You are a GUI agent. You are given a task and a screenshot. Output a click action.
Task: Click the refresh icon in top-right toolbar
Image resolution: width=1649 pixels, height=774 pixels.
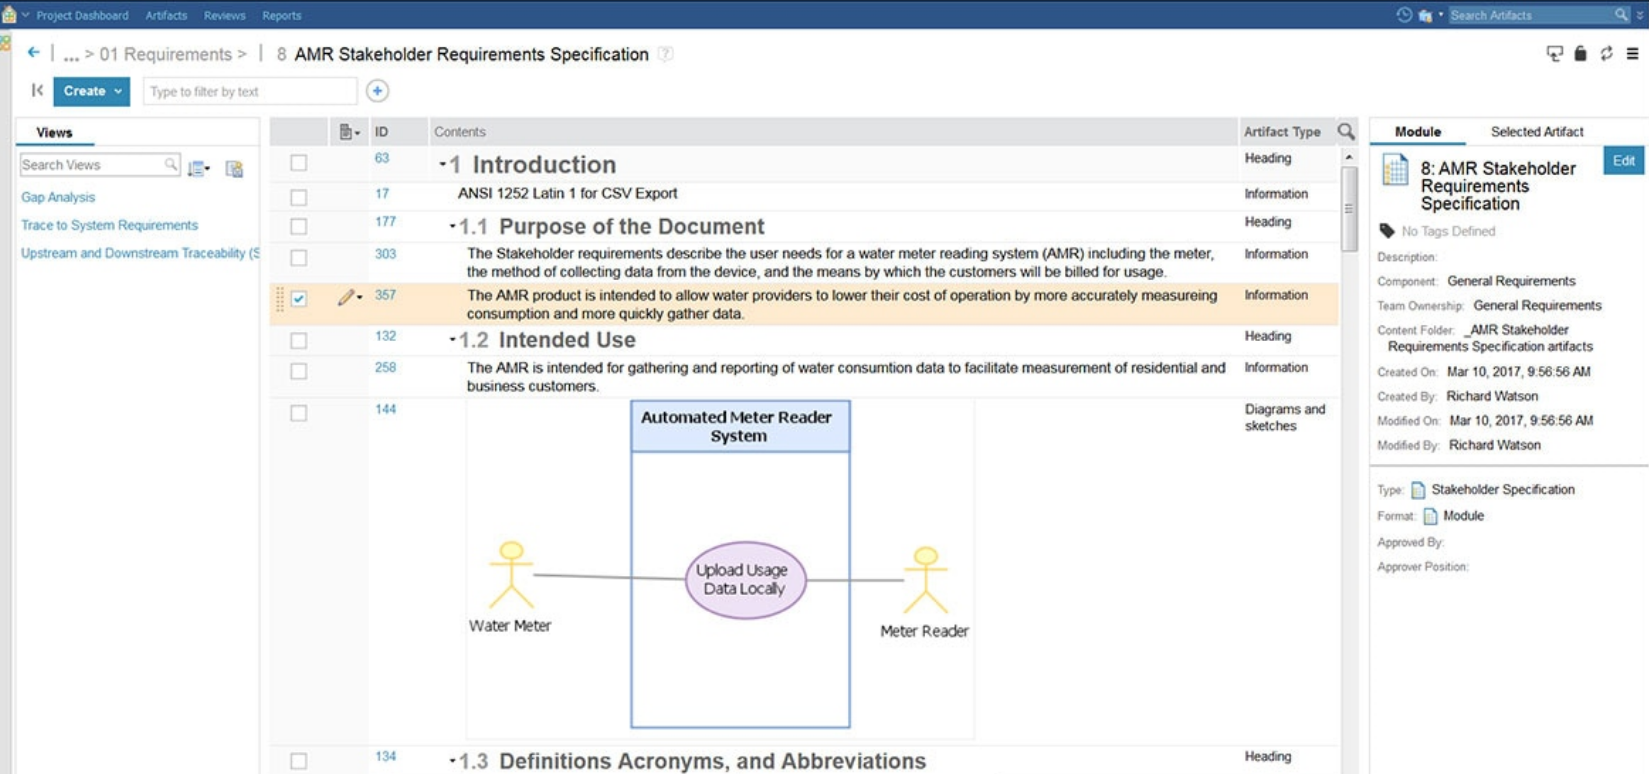[1606, 54]
